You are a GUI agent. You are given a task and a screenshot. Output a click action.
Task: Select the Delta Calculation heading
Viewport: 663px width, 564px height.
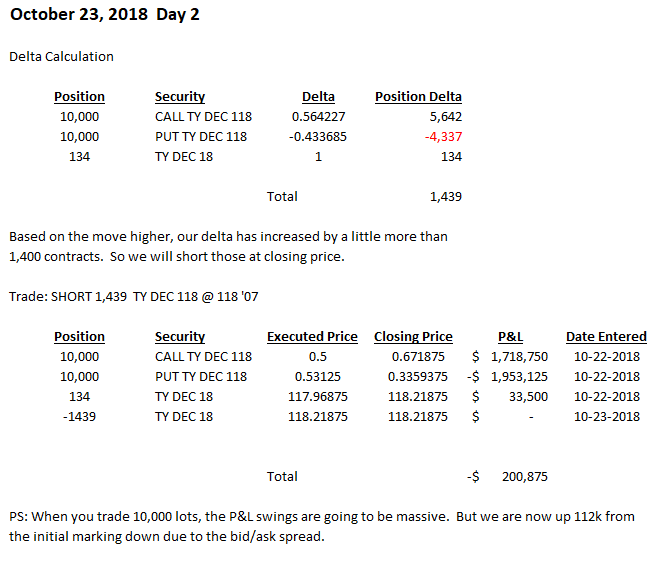pos(61,56)
